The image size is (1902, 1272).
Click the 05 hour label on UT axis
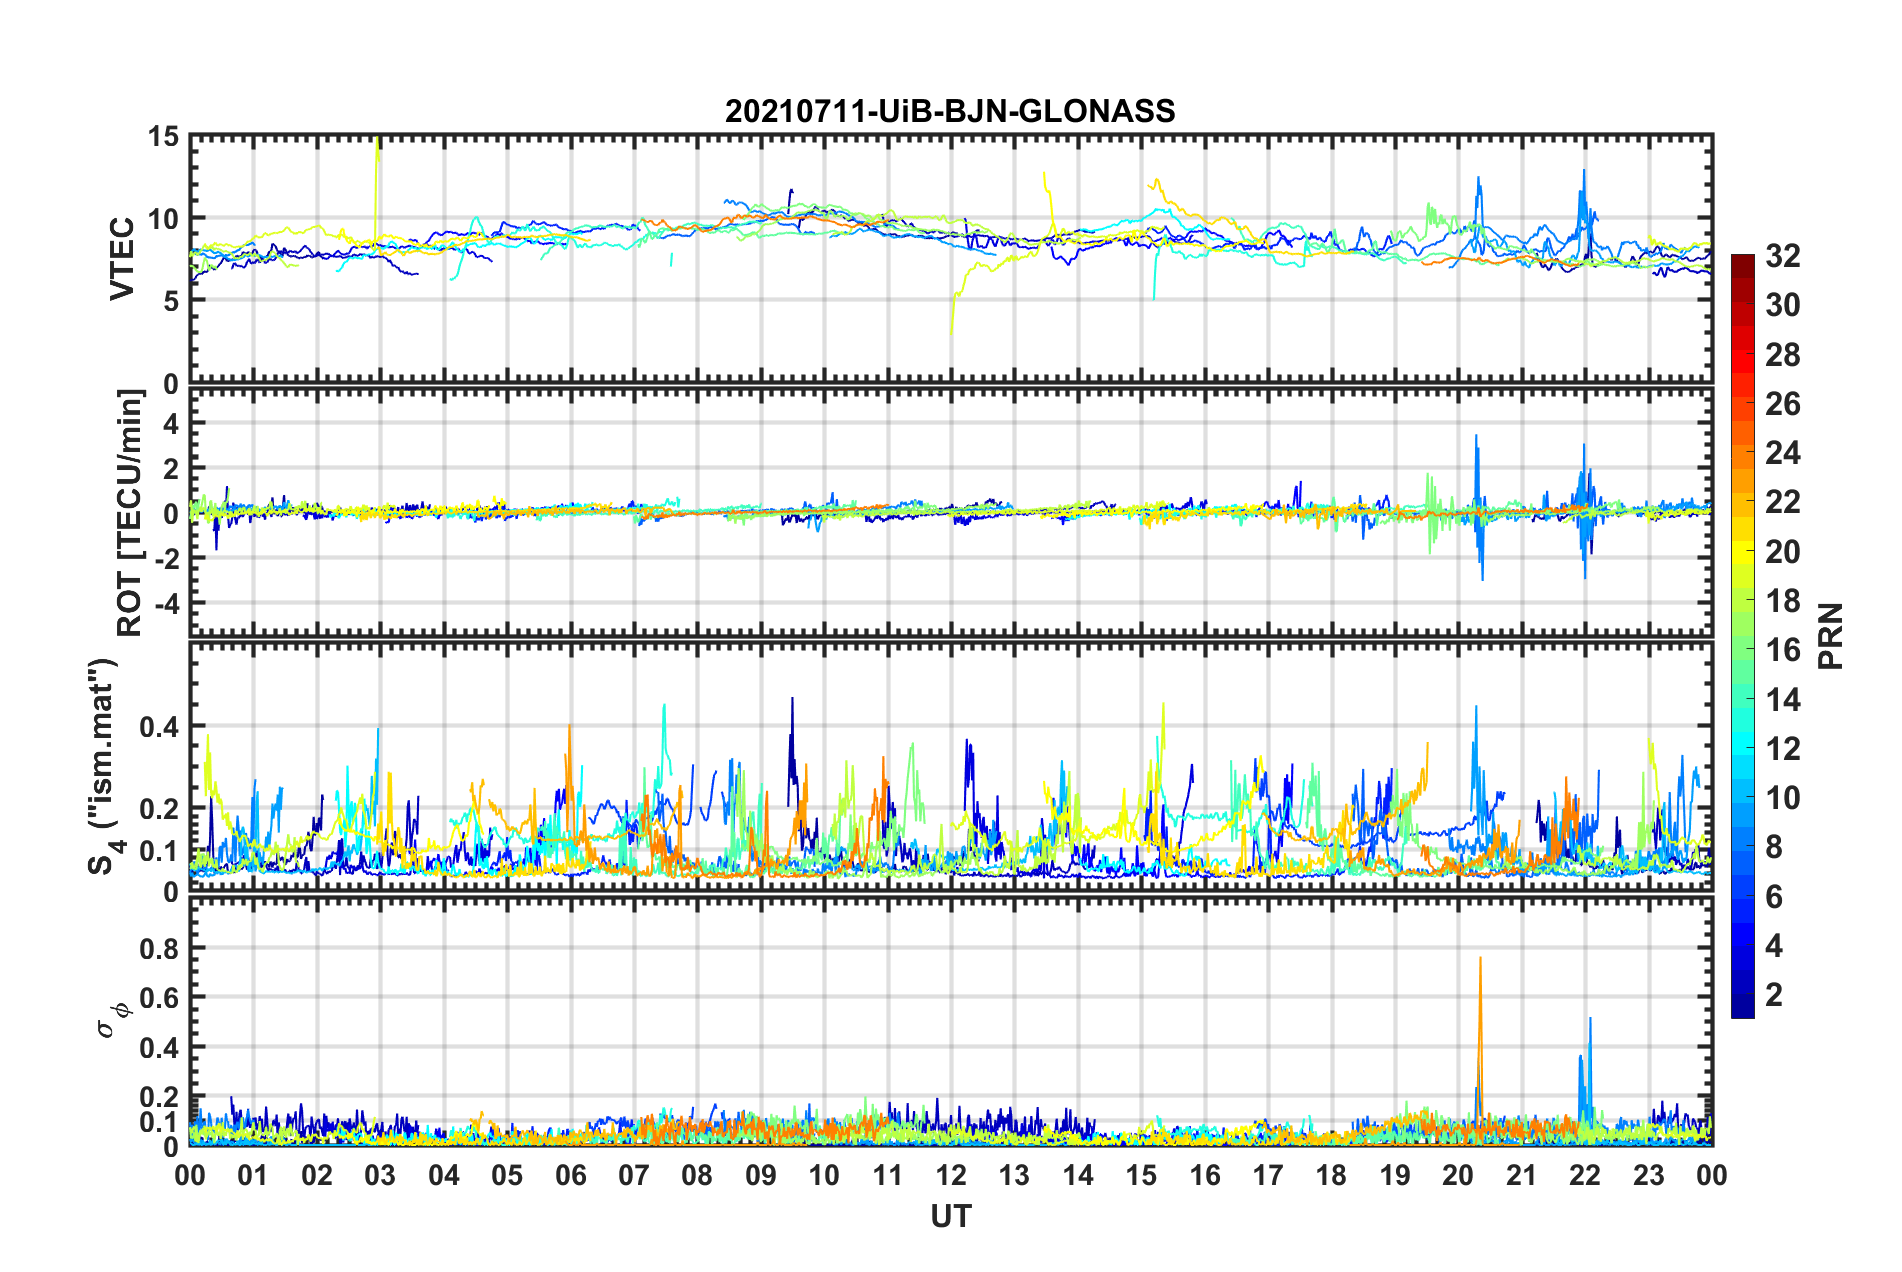(507, 1175)
